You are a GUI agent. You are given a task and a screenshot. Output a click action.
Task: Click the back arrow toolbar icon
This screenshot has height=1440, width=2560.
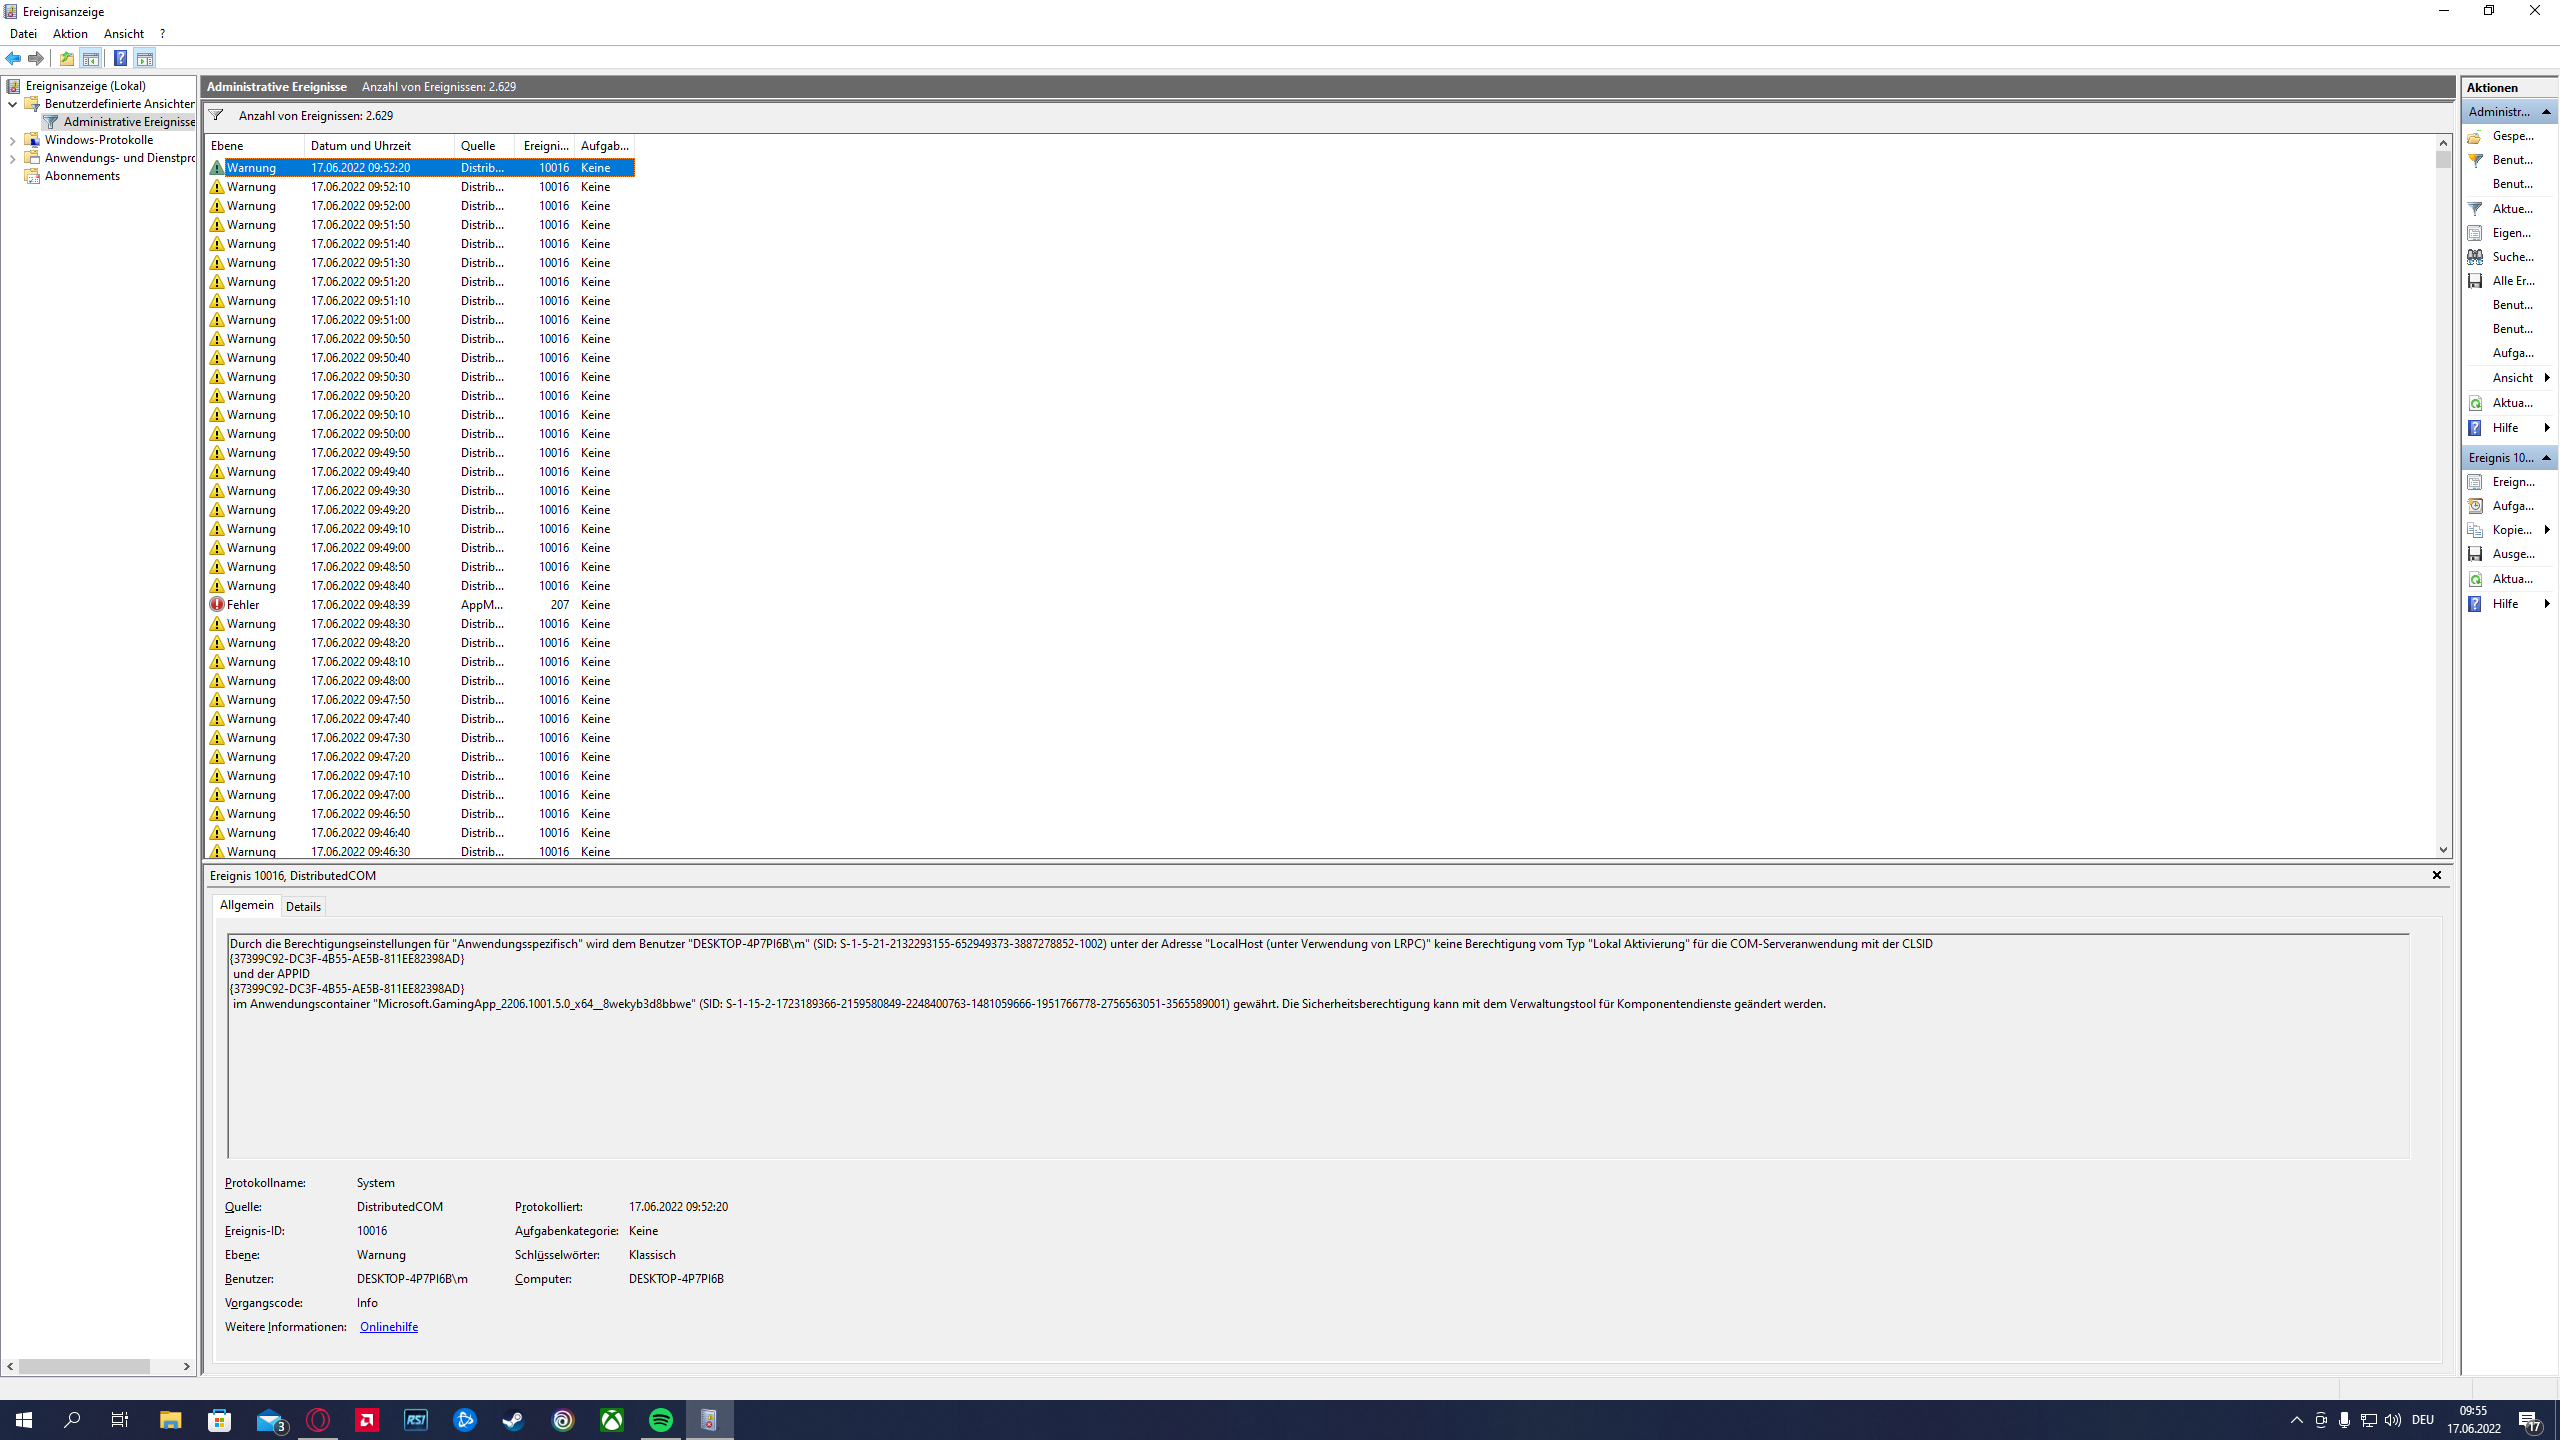pyautogui.click(x=13, y=58)
